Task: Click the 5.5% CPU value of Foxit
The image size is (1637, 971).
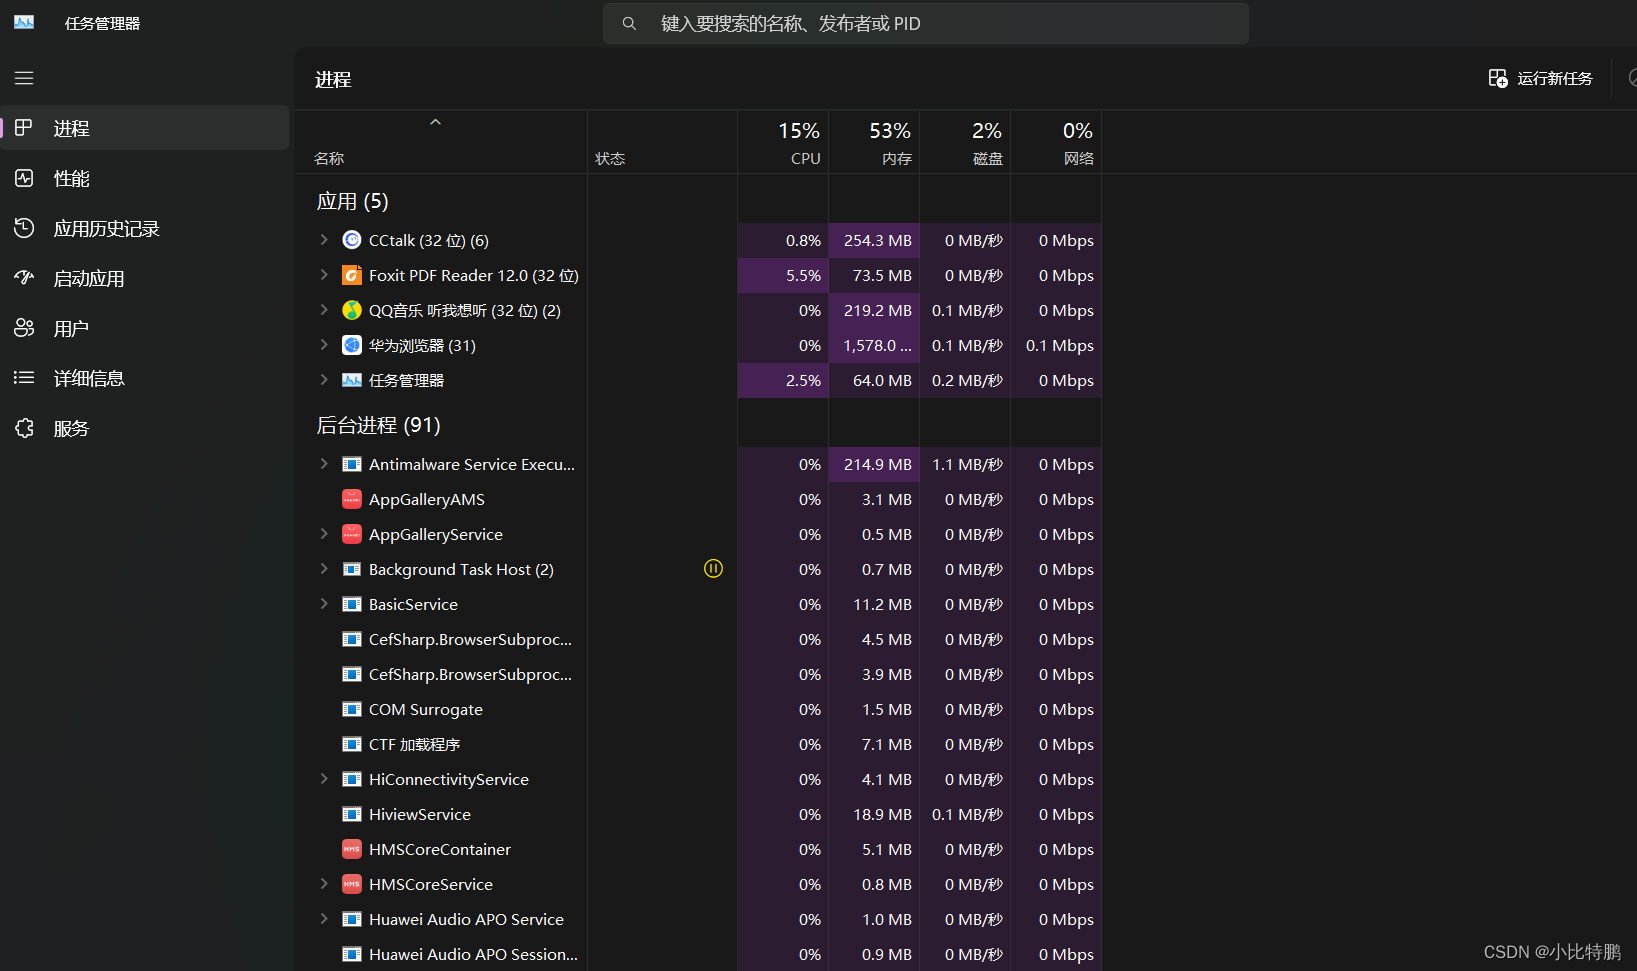Action: tap(803, 275)
